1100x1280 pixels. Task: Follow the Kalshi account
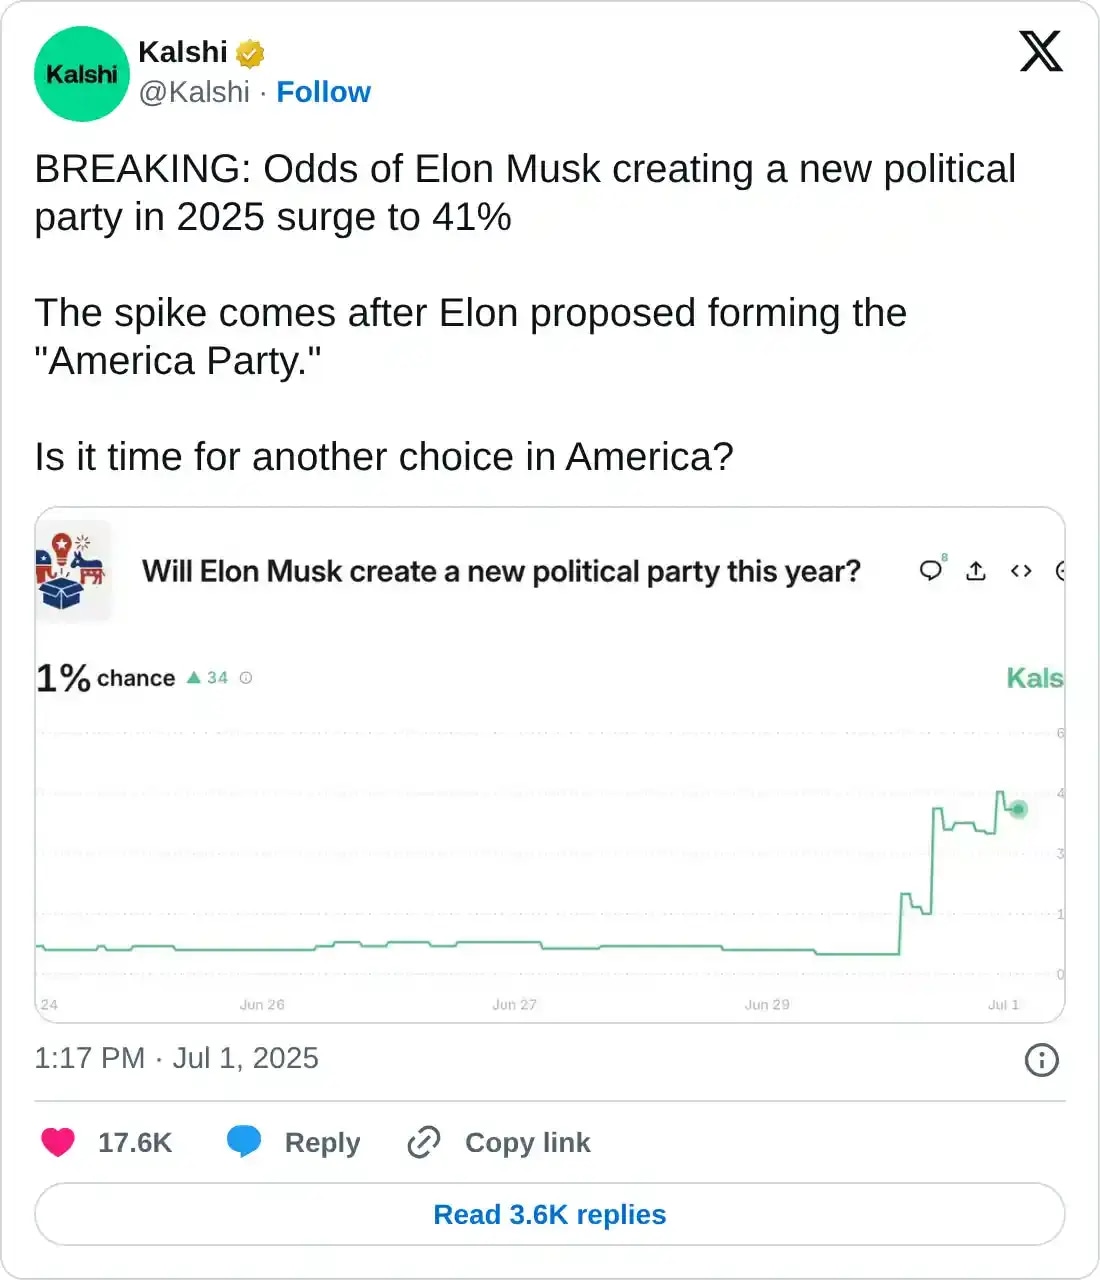[323, 92]
